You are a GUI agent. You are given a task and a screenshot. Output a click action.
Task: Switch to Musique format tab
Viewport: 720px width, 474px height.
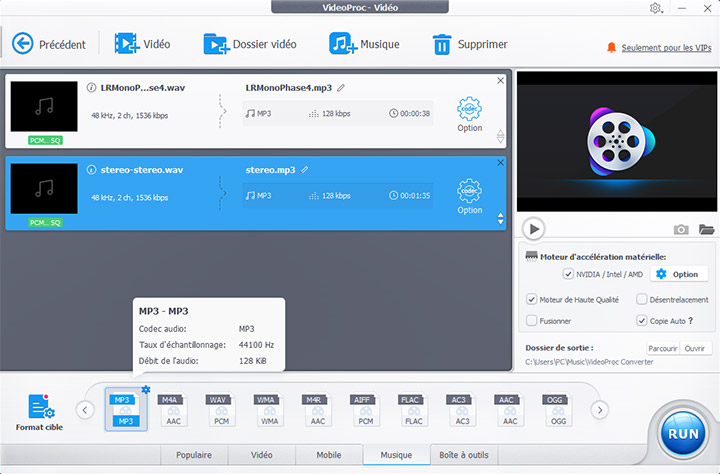(x=396, y=455)
